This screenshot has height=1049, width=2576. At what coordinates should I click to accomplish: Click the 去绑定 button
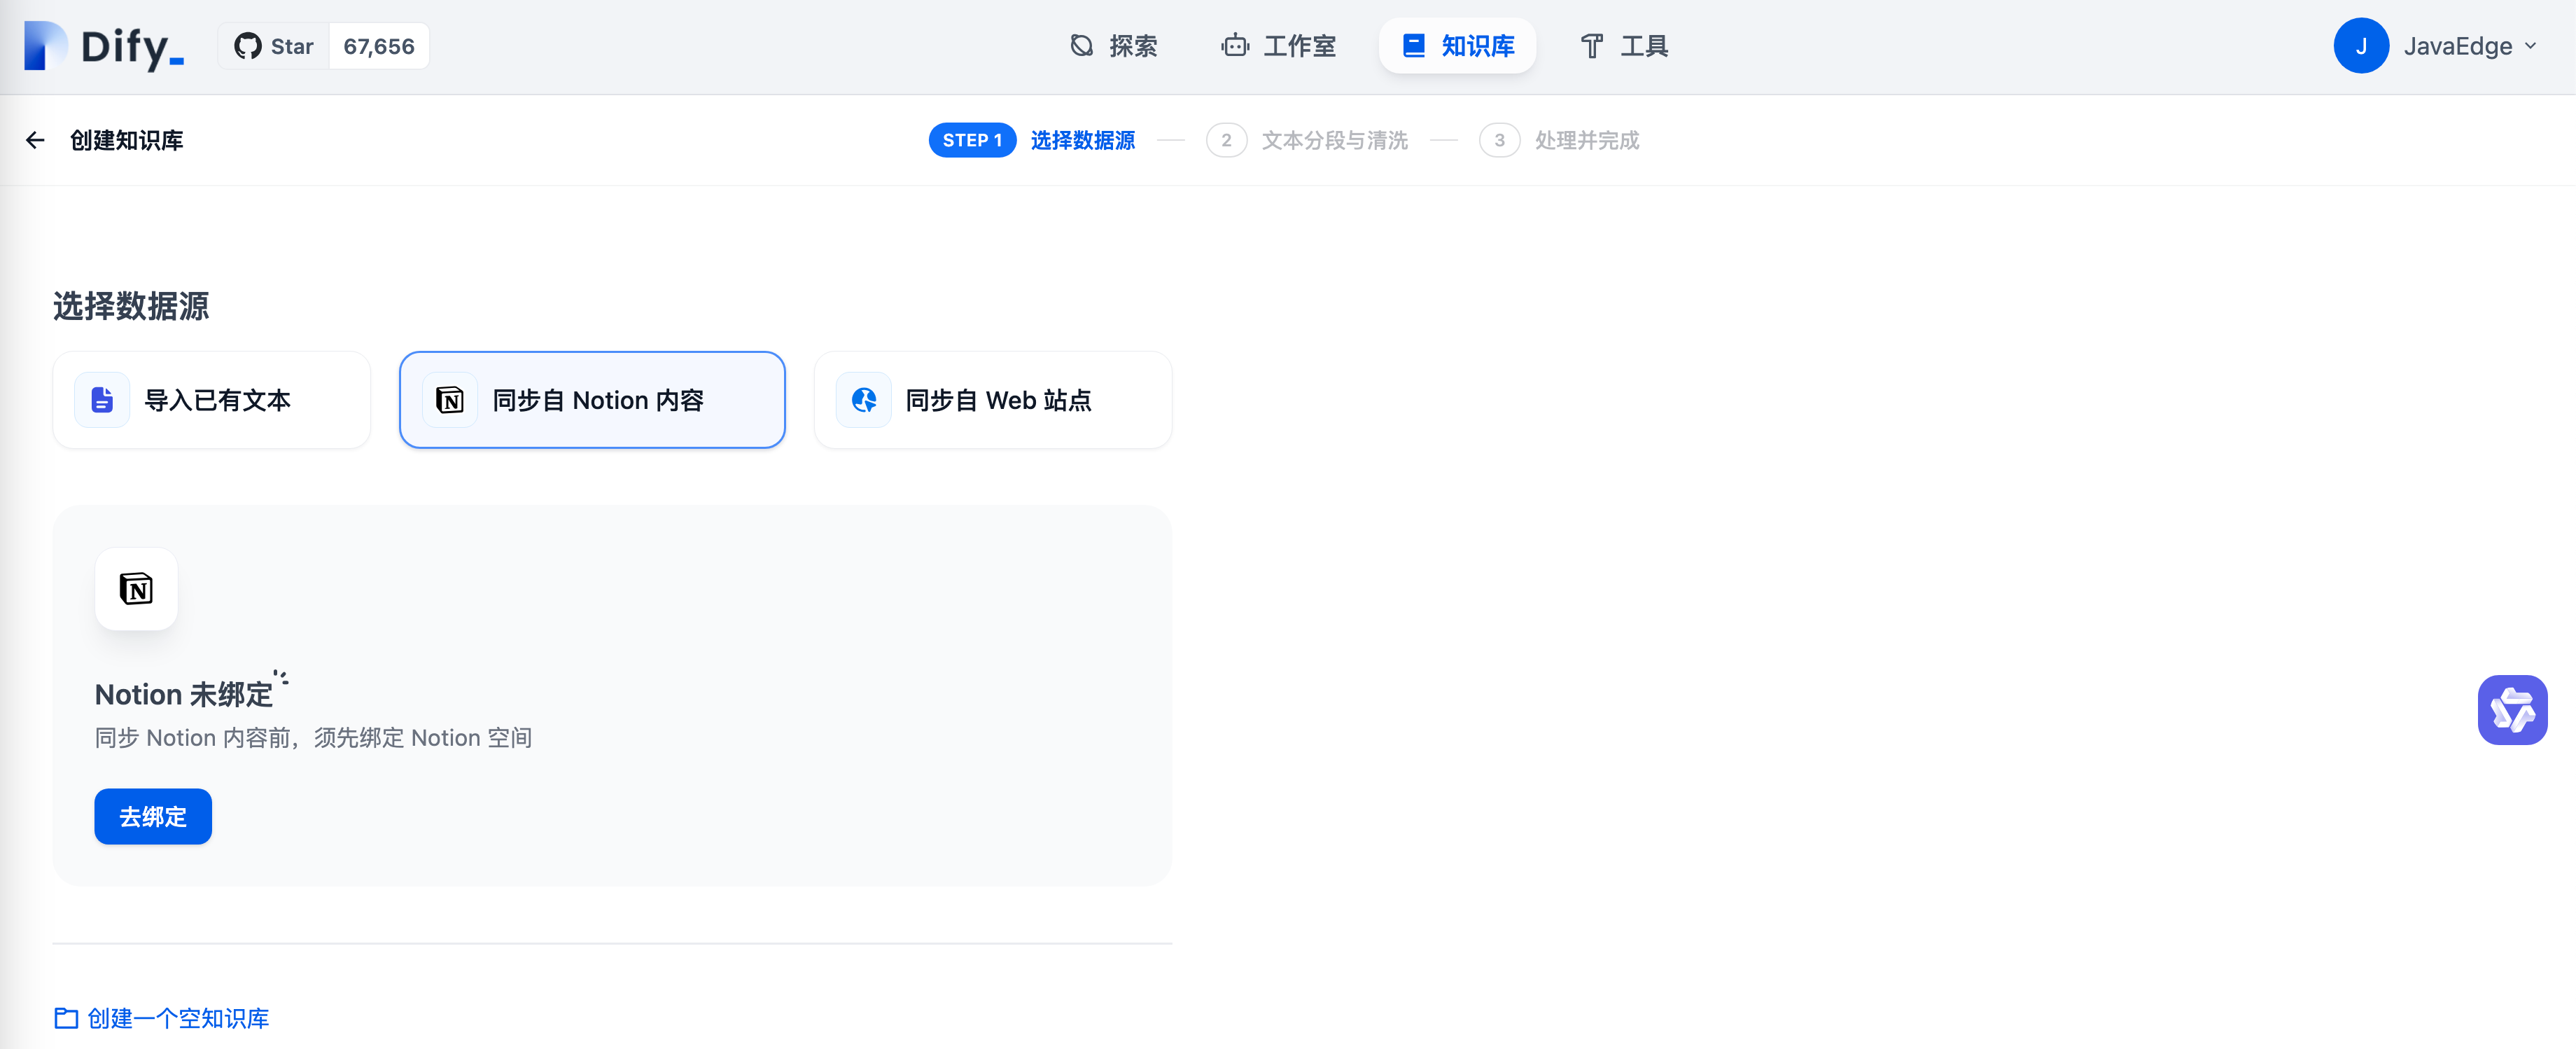(x=152, y=816)
